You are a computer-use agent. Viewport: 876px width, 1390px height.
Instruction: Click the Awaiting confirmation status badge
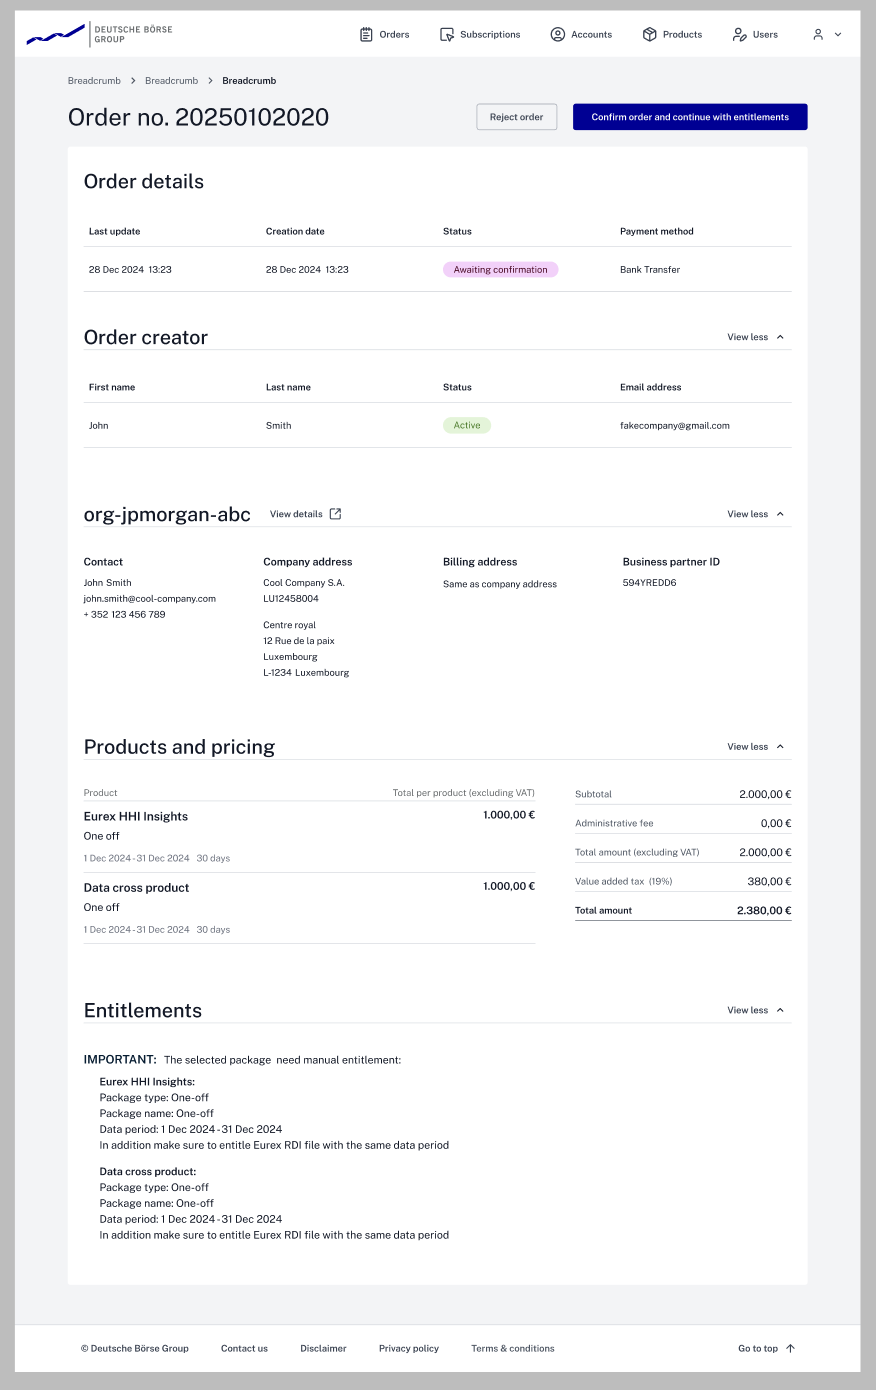[500, 269]
